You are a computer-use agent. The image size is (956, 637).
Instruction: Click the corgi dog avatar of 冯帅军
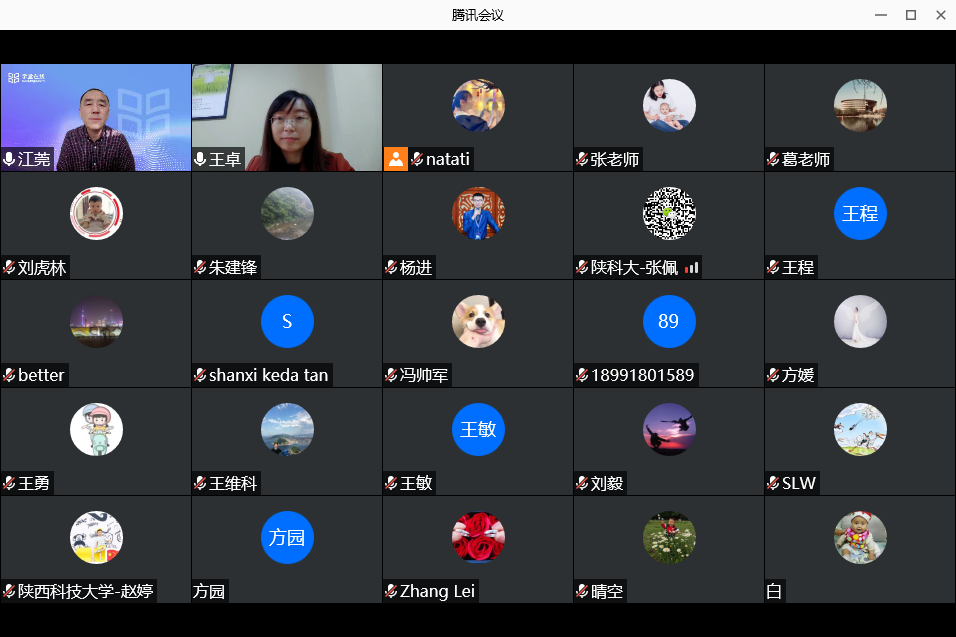pos(478,321)
